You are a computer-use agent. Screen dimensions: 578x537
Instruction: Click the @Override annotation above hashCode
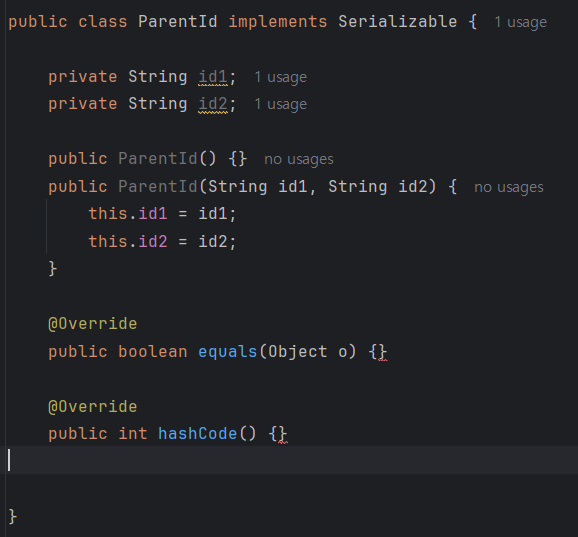[93, 407]
